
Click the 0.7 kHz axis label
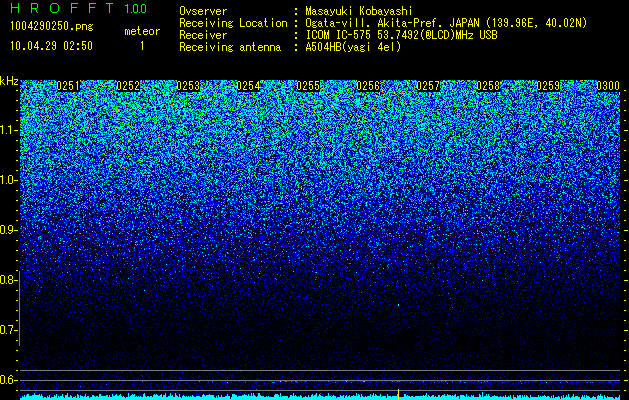pos(8,330)
